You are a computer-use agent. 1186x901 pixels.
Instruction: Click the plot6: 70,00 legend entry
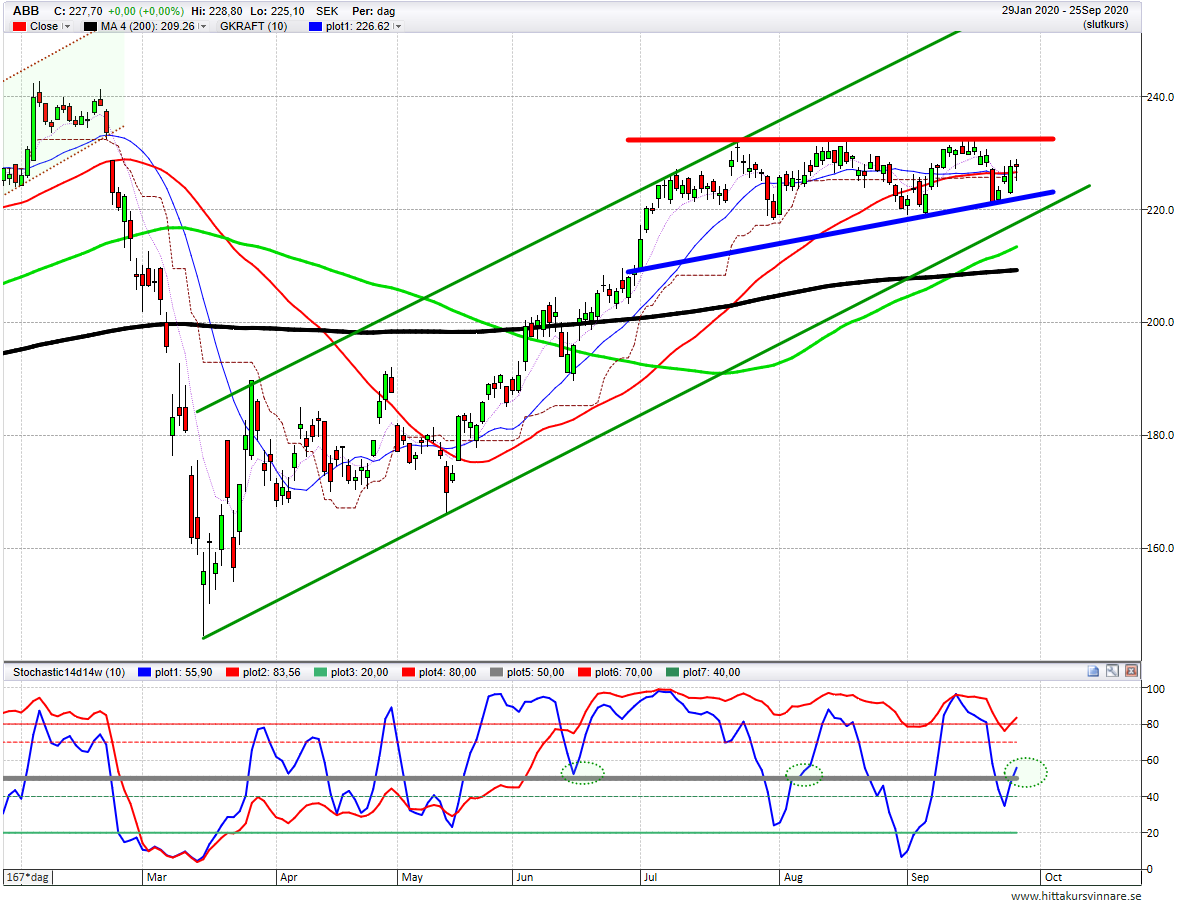(x=615, y=672)
